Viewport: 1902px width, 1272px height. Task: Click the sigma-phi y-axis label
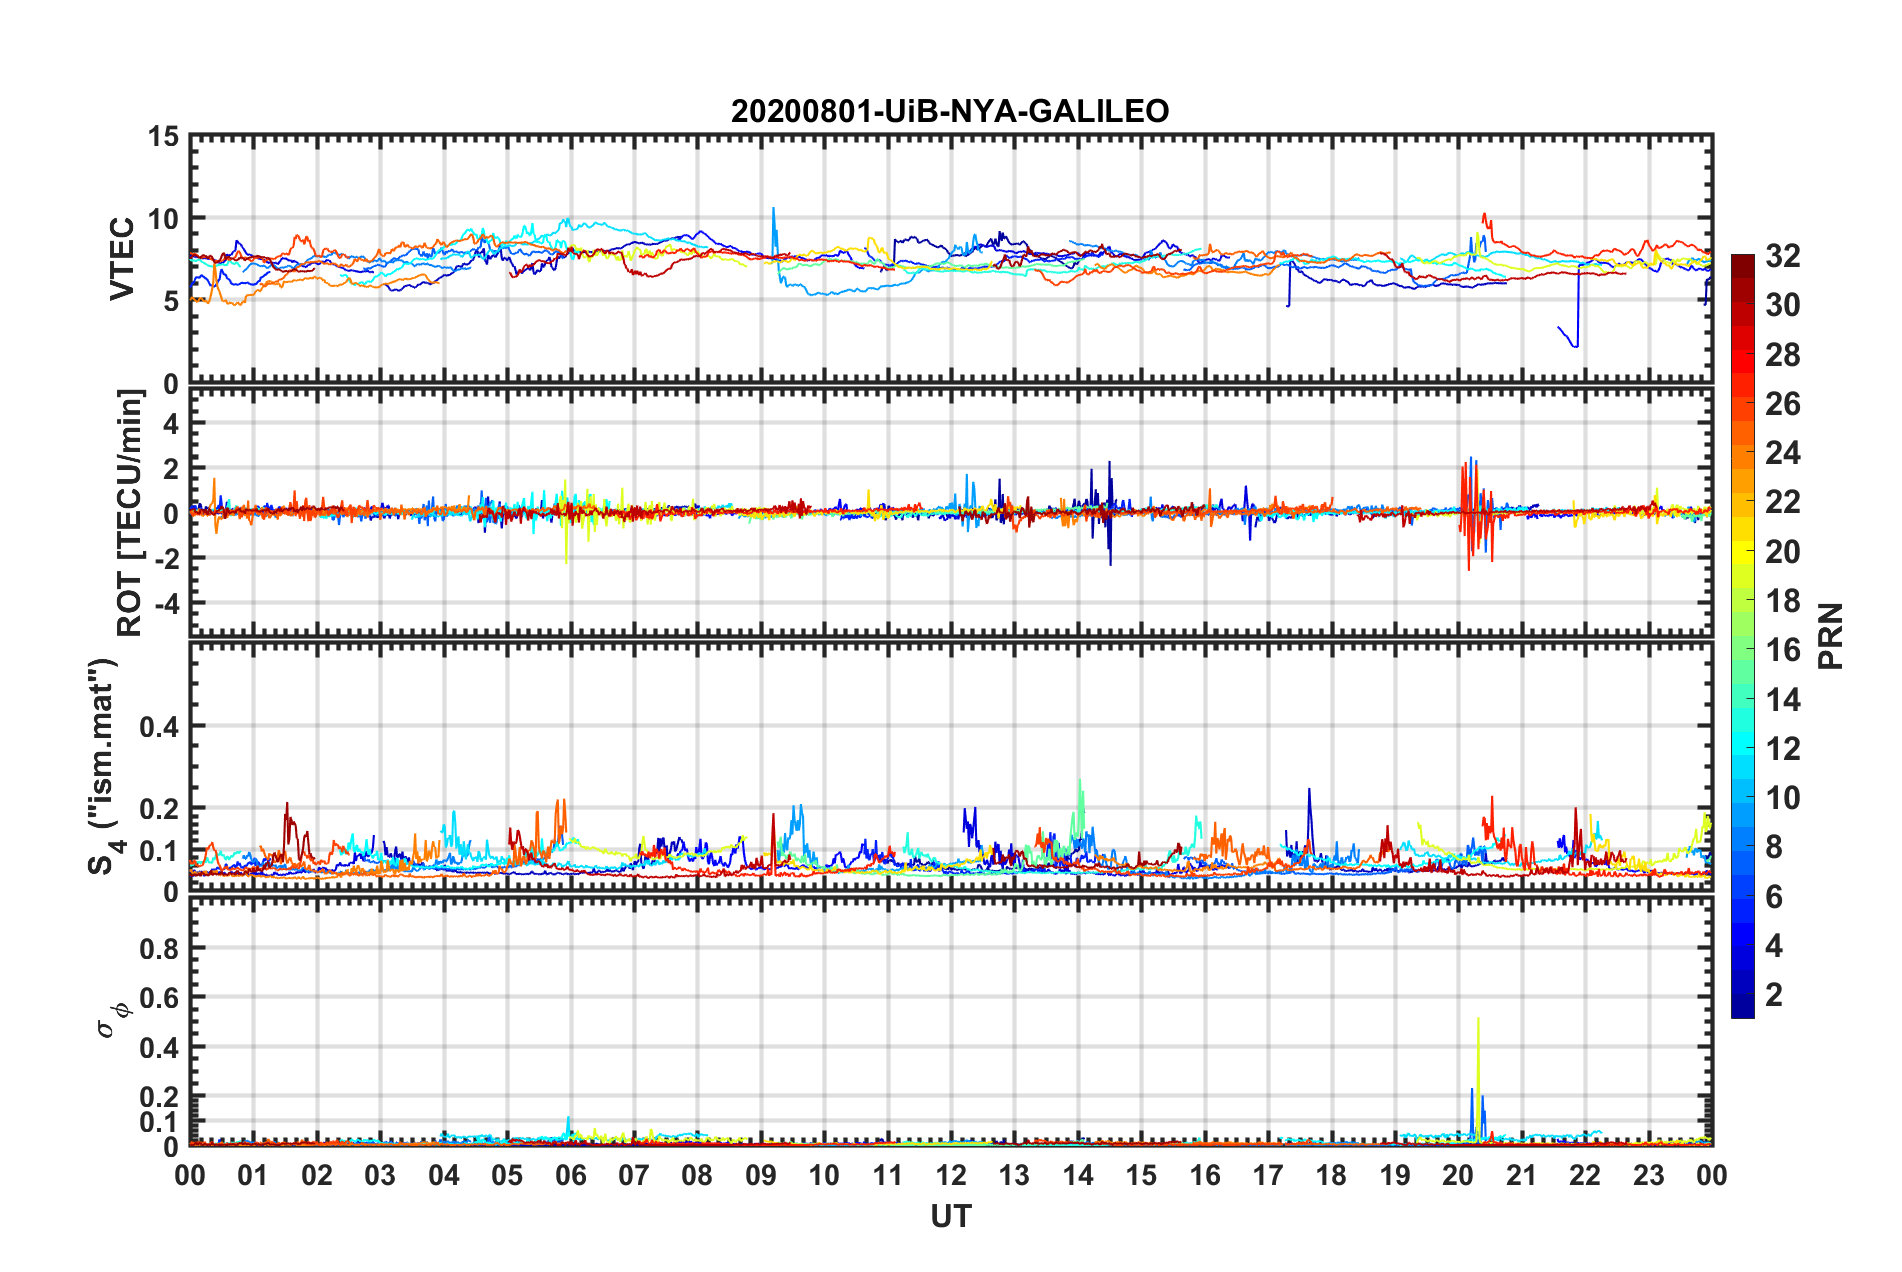click(112, 1021)
